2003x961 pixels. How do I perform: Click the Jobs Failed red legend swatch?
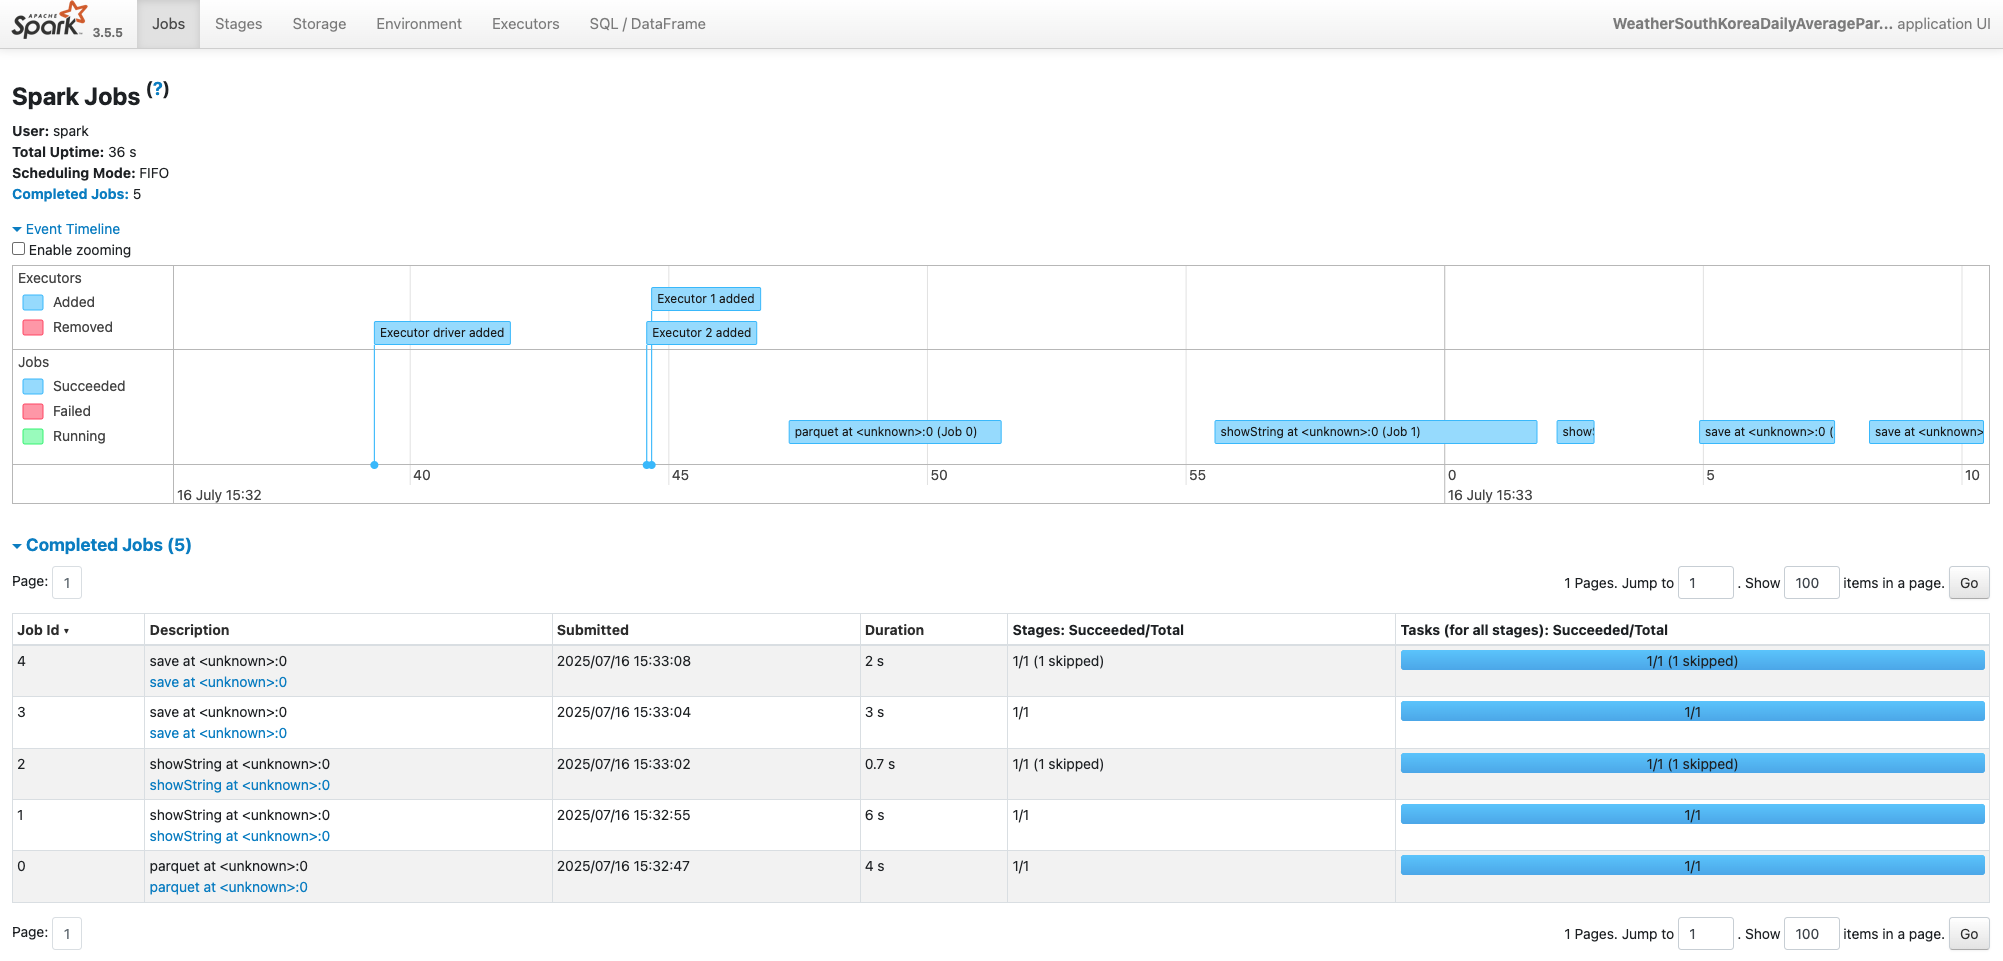click(x=33, y=411)
